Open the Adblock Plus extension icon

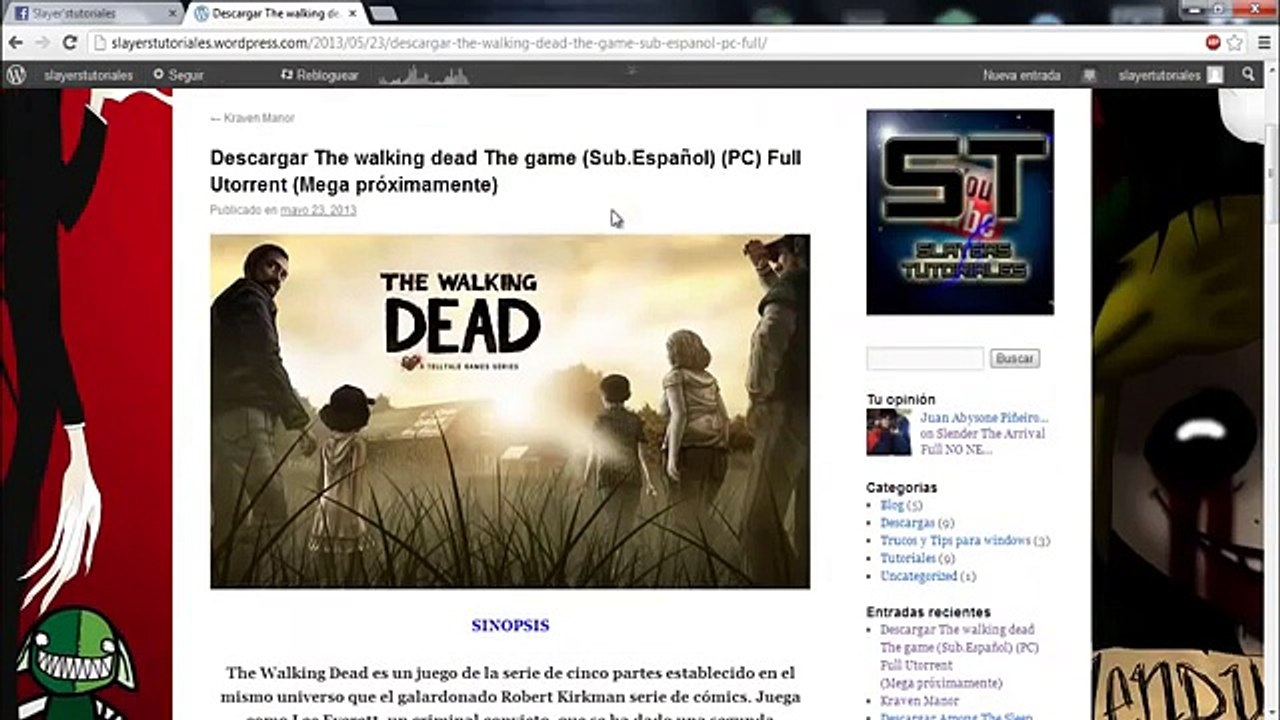click(1213, 43)
